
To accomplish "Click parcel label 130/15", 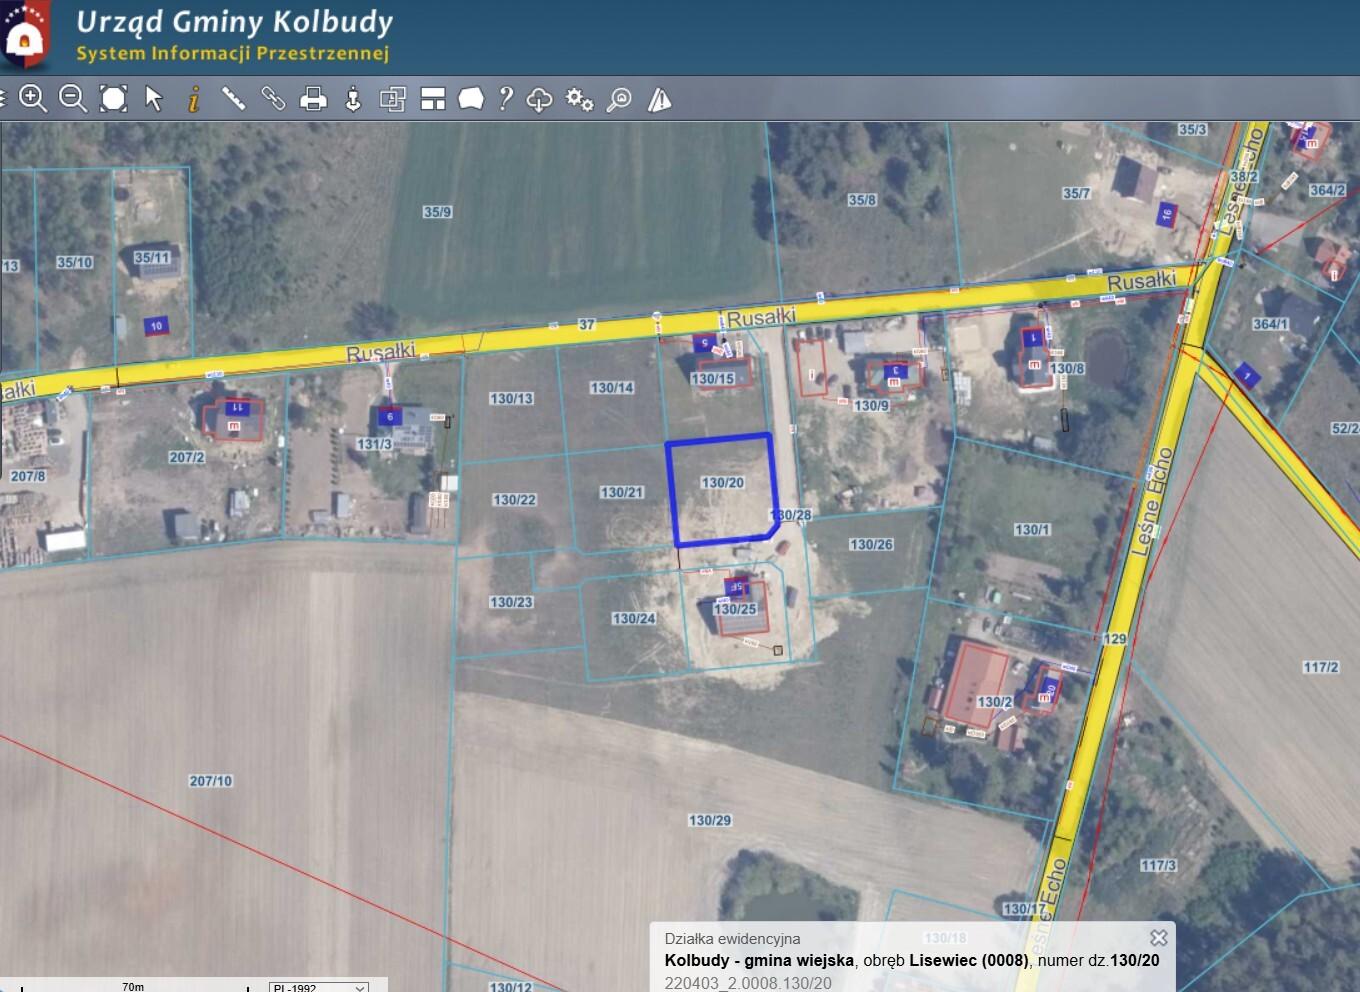I will [x=713, y=379].
